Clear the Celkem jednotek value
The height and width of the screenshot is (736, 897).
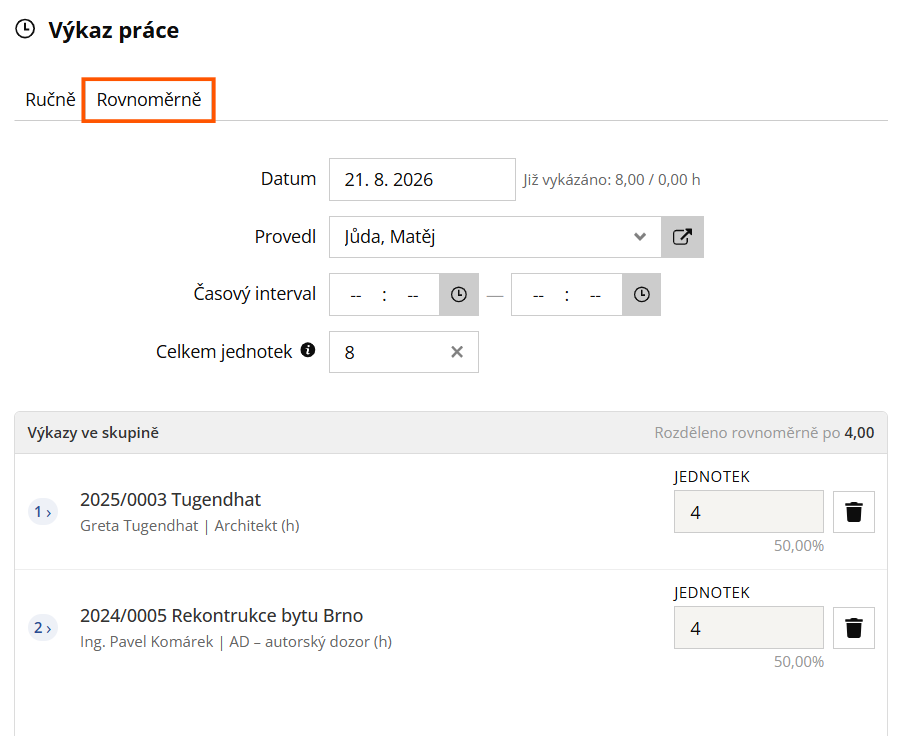[x=457, y=352]
